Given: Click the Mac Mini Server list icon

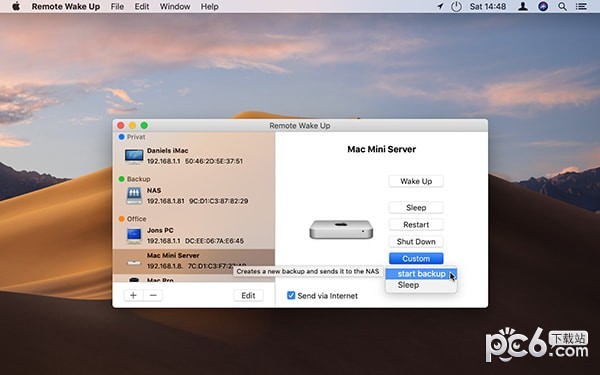Looking at the screenshot, I should [134, 262].
